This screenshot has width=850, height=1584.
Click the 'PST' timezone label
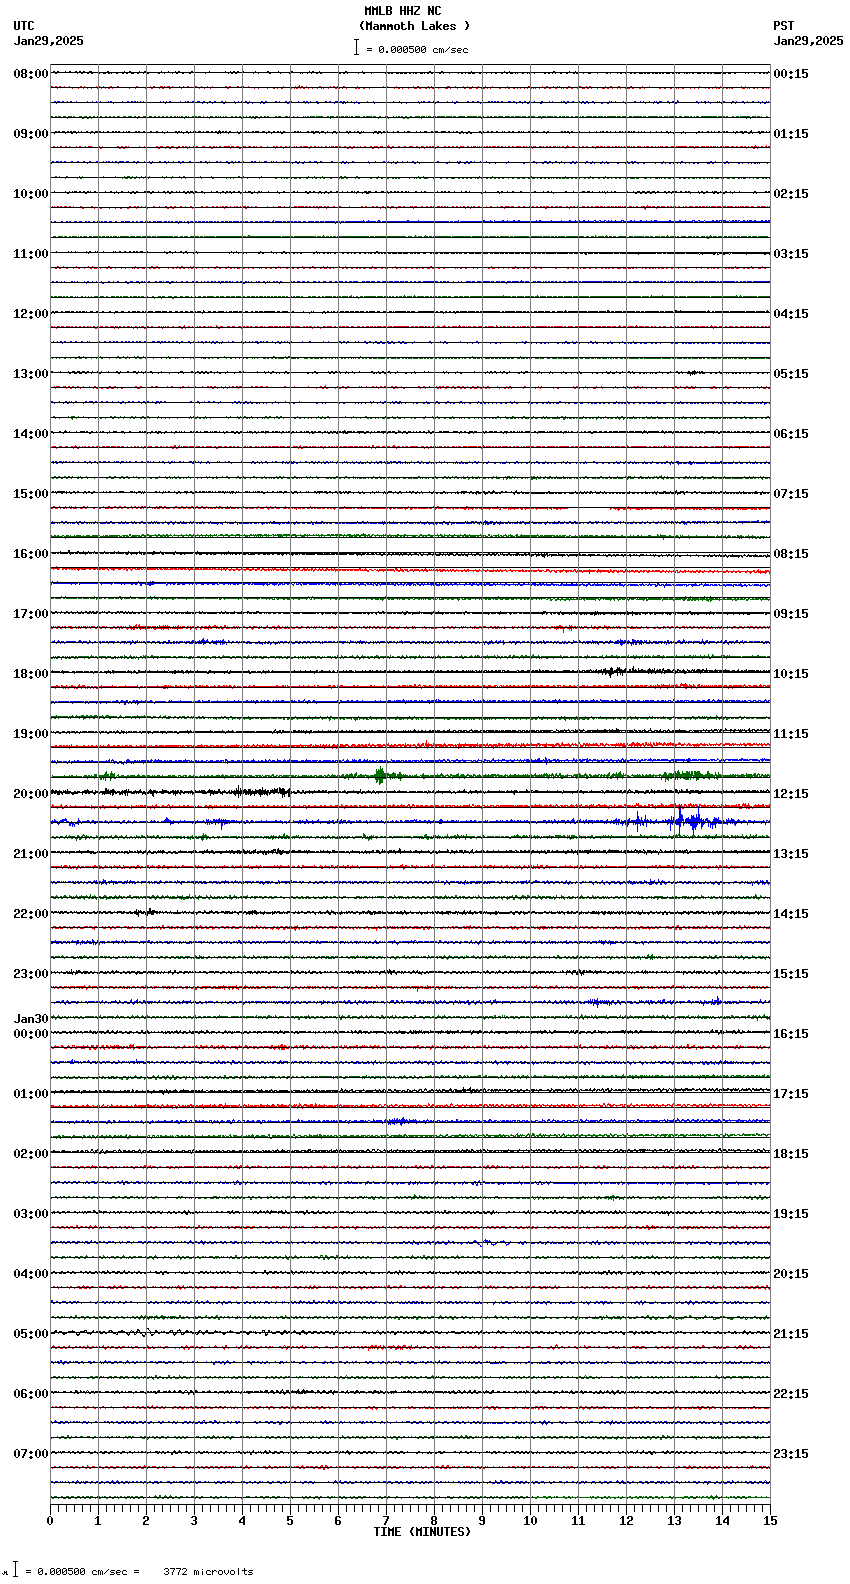783,26
